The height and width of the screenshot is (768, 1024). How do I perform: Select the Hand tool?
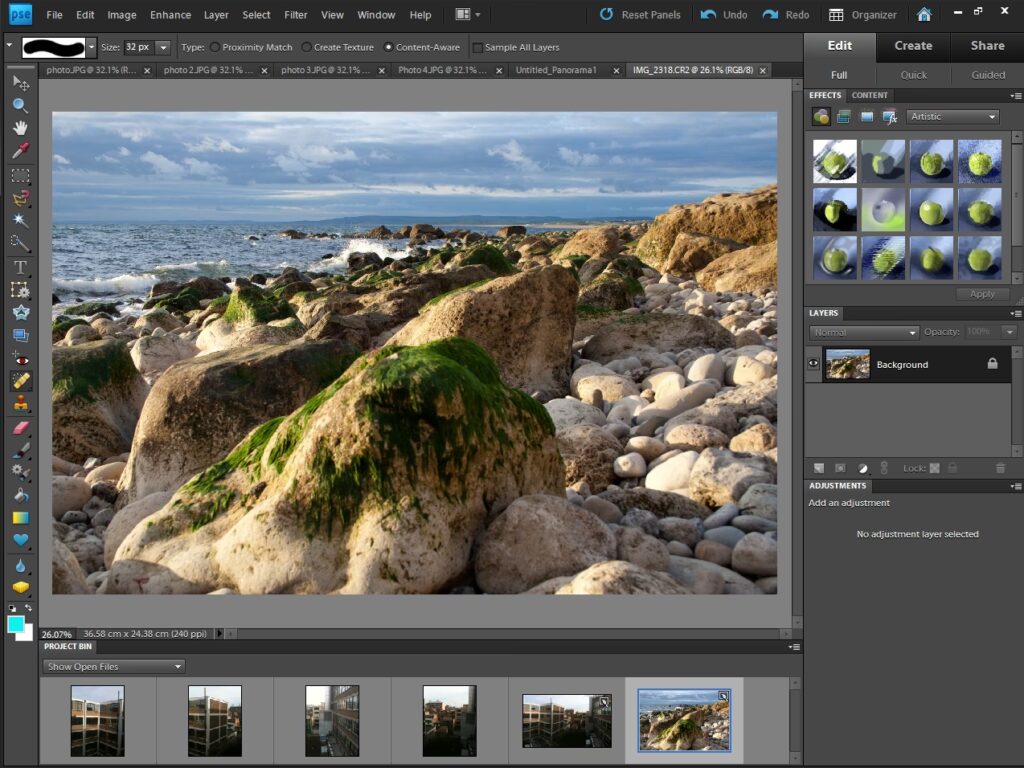tap(20, 128)
